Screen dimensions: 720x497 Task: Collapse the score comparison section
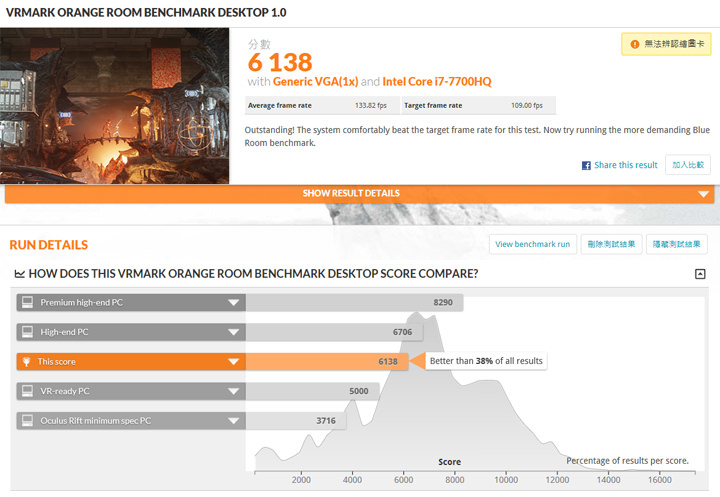(x=700, y=274)
